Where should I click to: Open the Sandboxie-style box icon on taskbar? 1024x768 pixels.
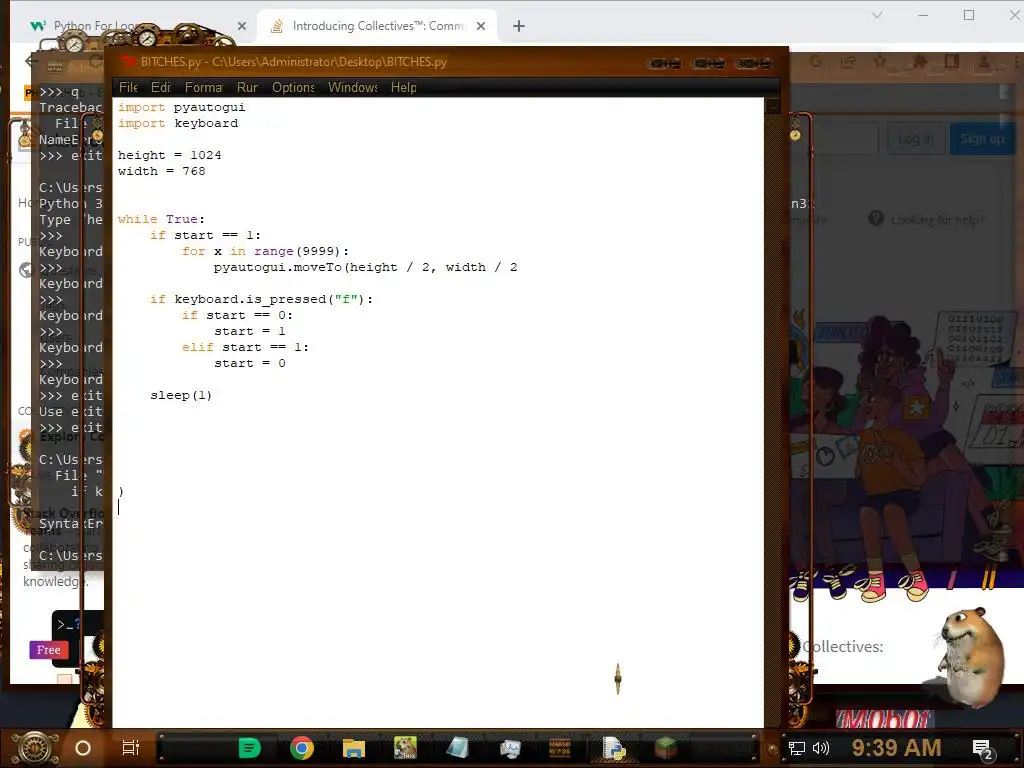pyautogui.click(x=405, y=748)
